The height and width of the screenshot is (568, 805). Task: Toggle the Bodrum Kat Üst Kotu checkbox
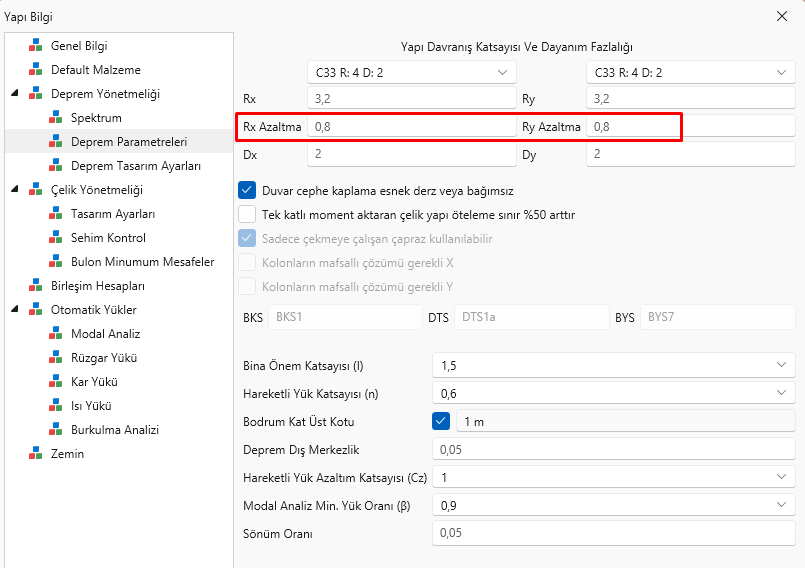click(x=441, y=422)
